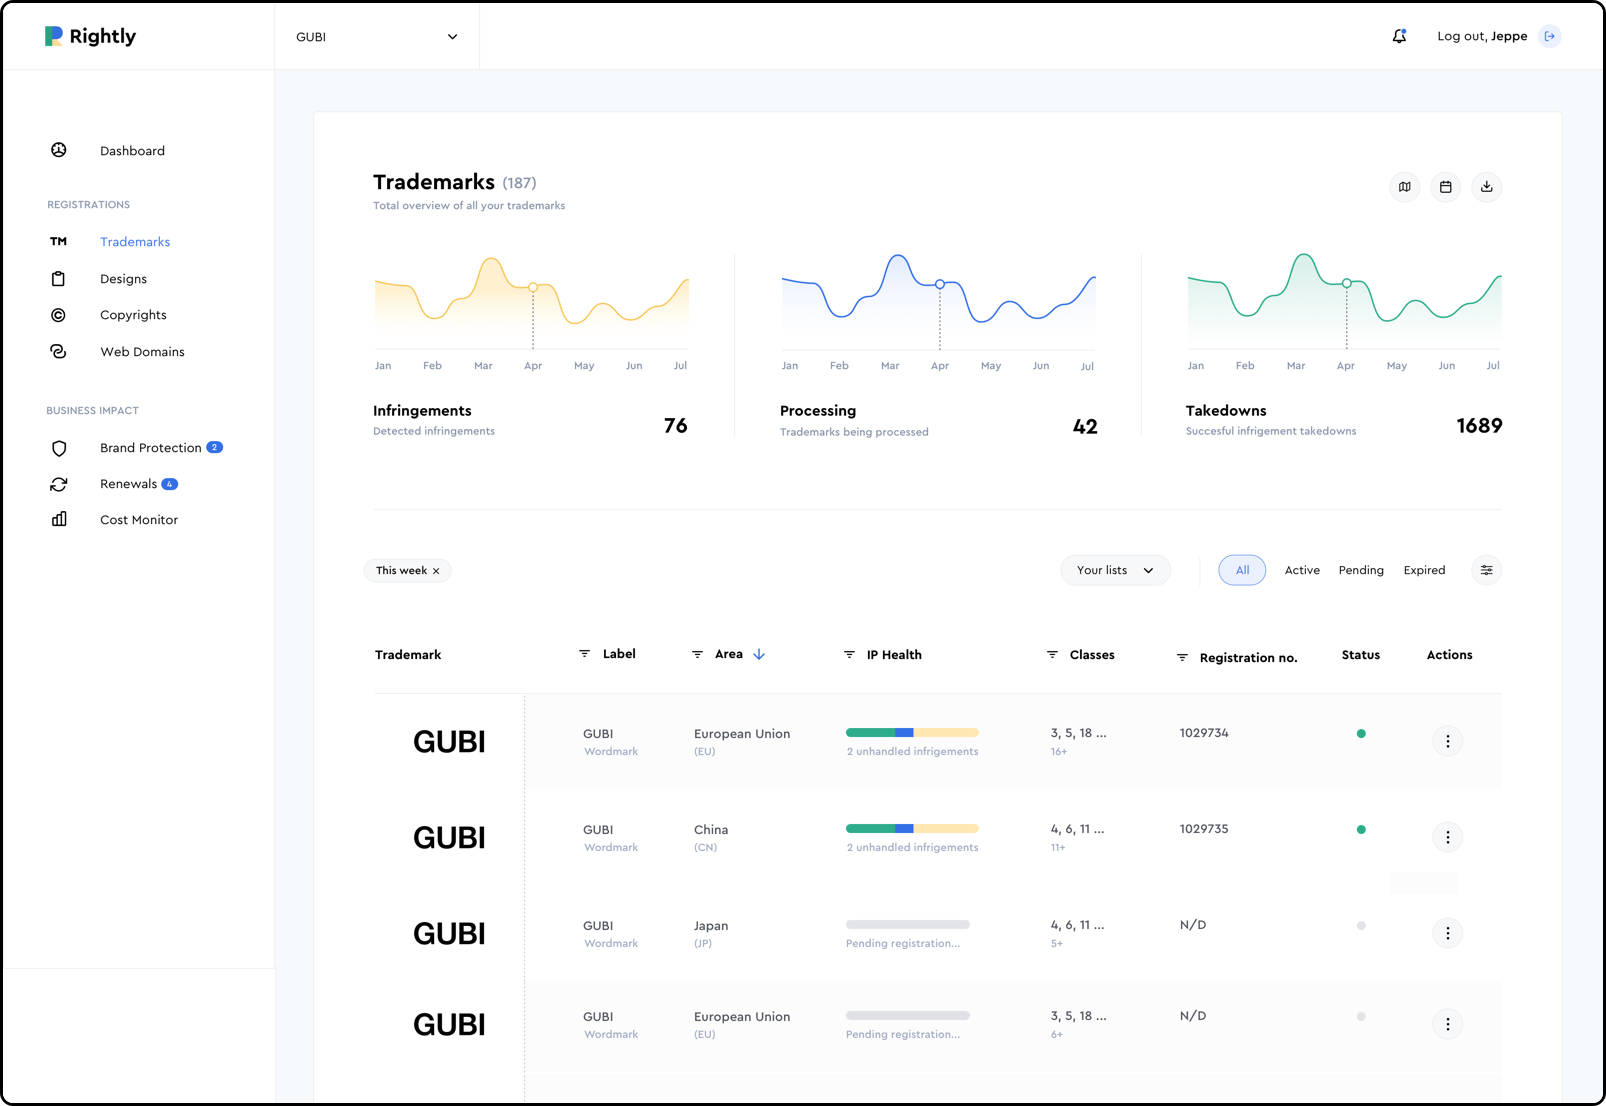Click the Dashboard gauge icon
The image size is (1606, 1106).
pos(59,150)
